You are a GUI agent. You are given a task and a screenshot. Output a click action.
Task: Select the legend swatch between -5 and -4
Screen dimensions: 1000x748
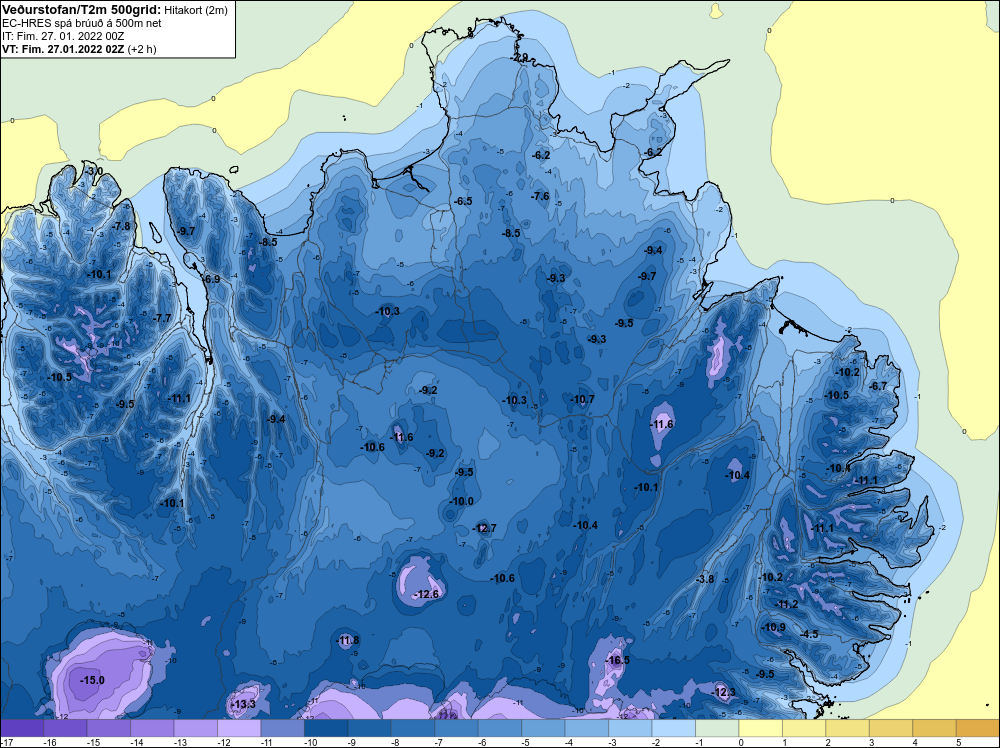[543, 728]
